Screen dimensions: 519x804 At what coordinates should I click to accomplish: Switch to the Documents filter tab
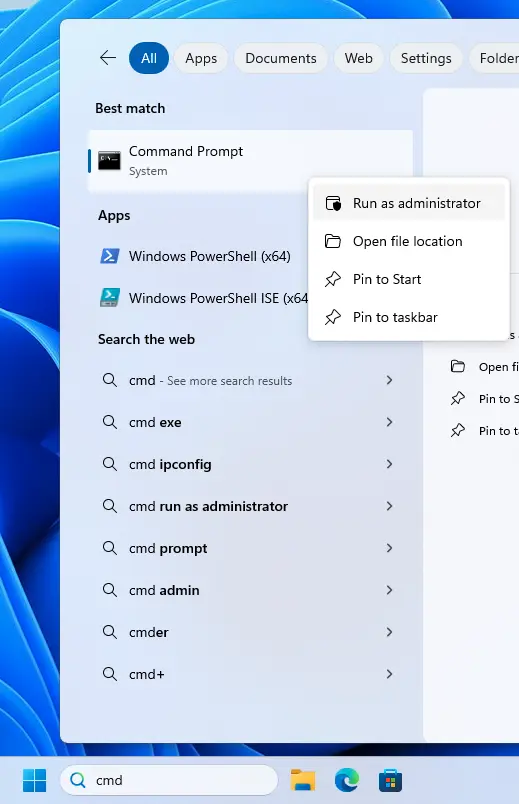[x=281, y=58]
